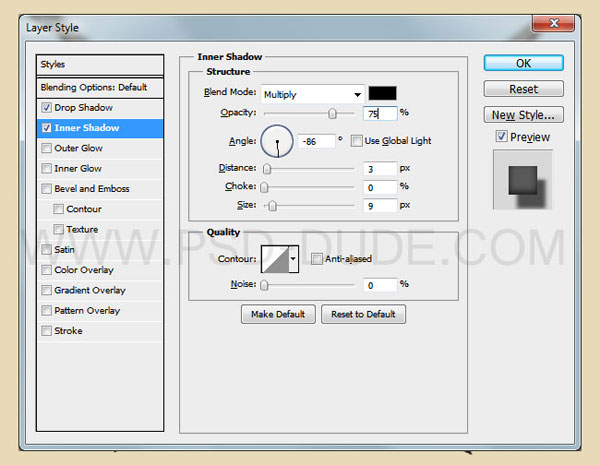Click the Distance slider handle
This screenshot has height=465, width=600.
[267, 169]
